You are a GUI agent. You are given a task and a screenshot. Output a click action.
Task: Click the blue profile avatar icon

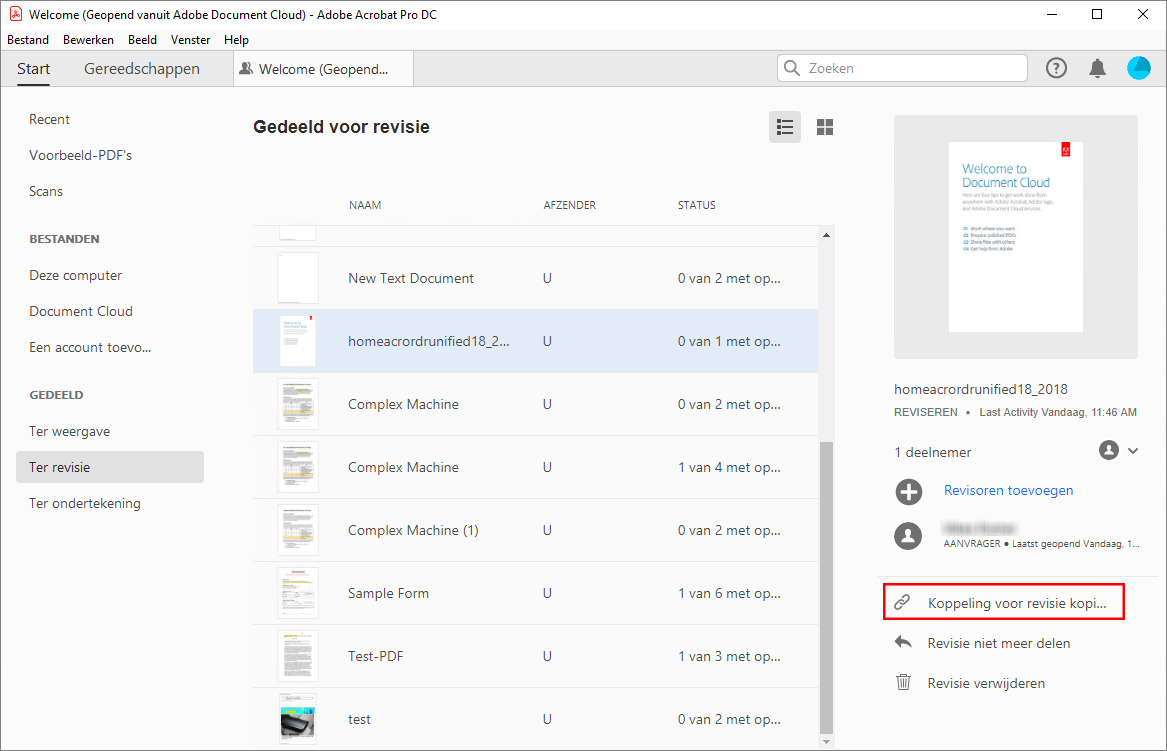(x=1139, y=68)
